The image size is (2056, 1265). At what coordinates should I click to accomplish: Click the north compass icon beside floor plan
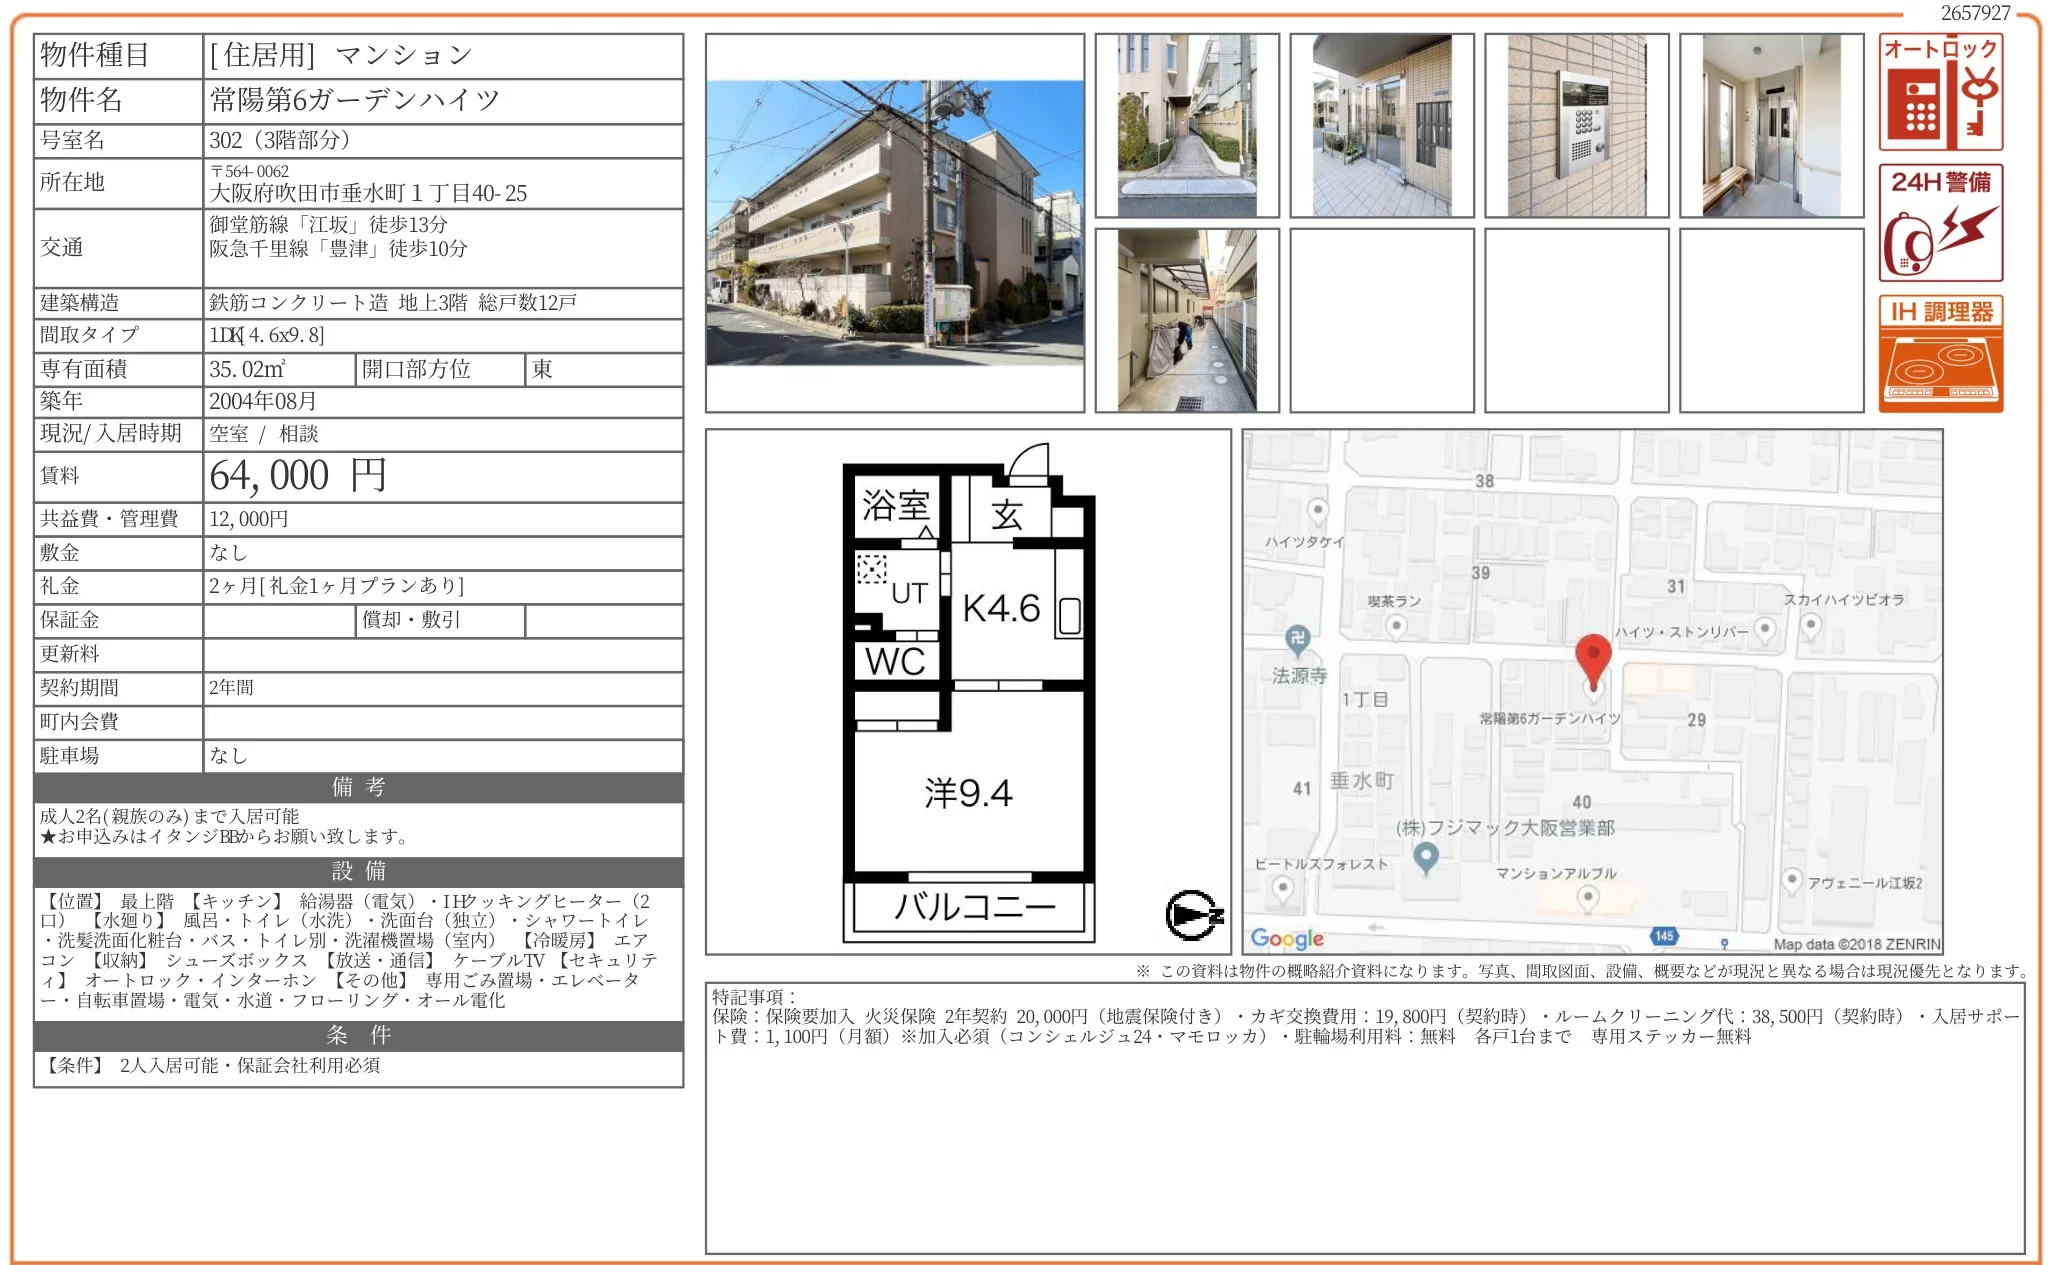click(x=1193, y=915)
